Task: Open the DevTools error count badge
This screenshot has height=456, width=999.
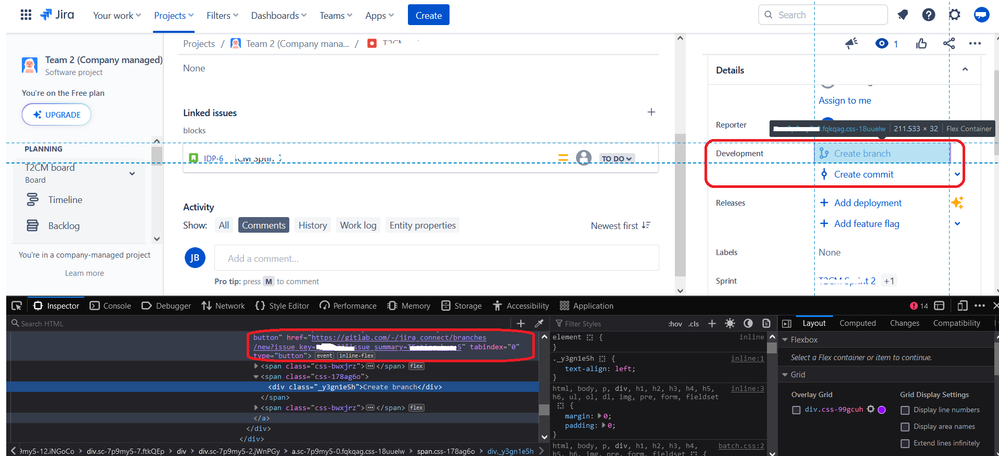Action: pyautogui.click(x=919, y=306)
